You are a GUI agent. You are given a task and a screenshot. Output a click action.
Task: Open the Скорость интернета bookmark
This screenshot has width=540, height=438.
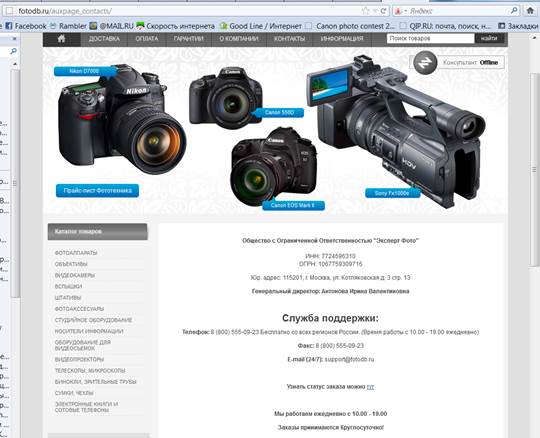coord(176,26)
